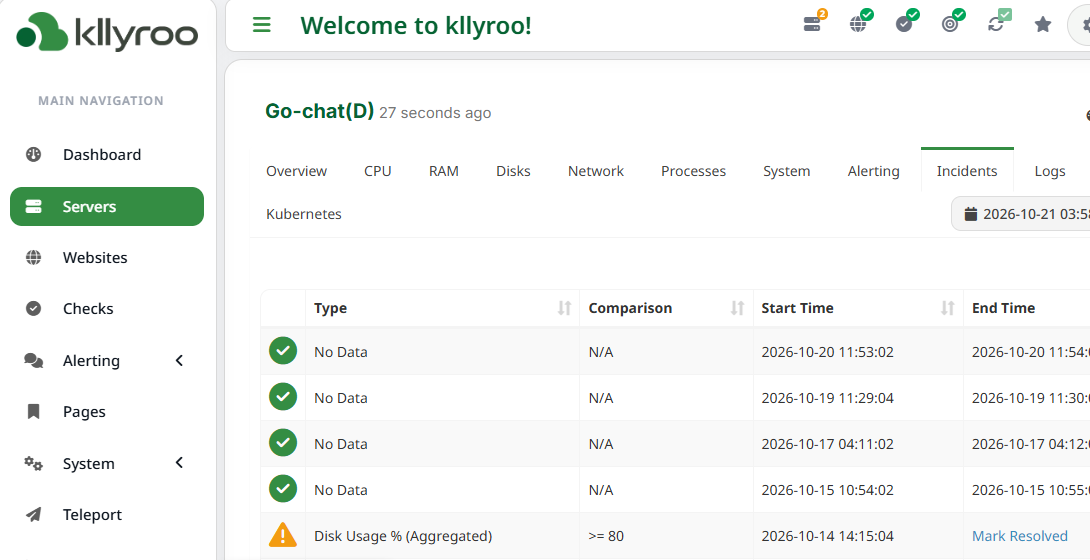Screen dimensions: 1090x560
Task: Switch to the Disks tab
Action: coord(513,171)
